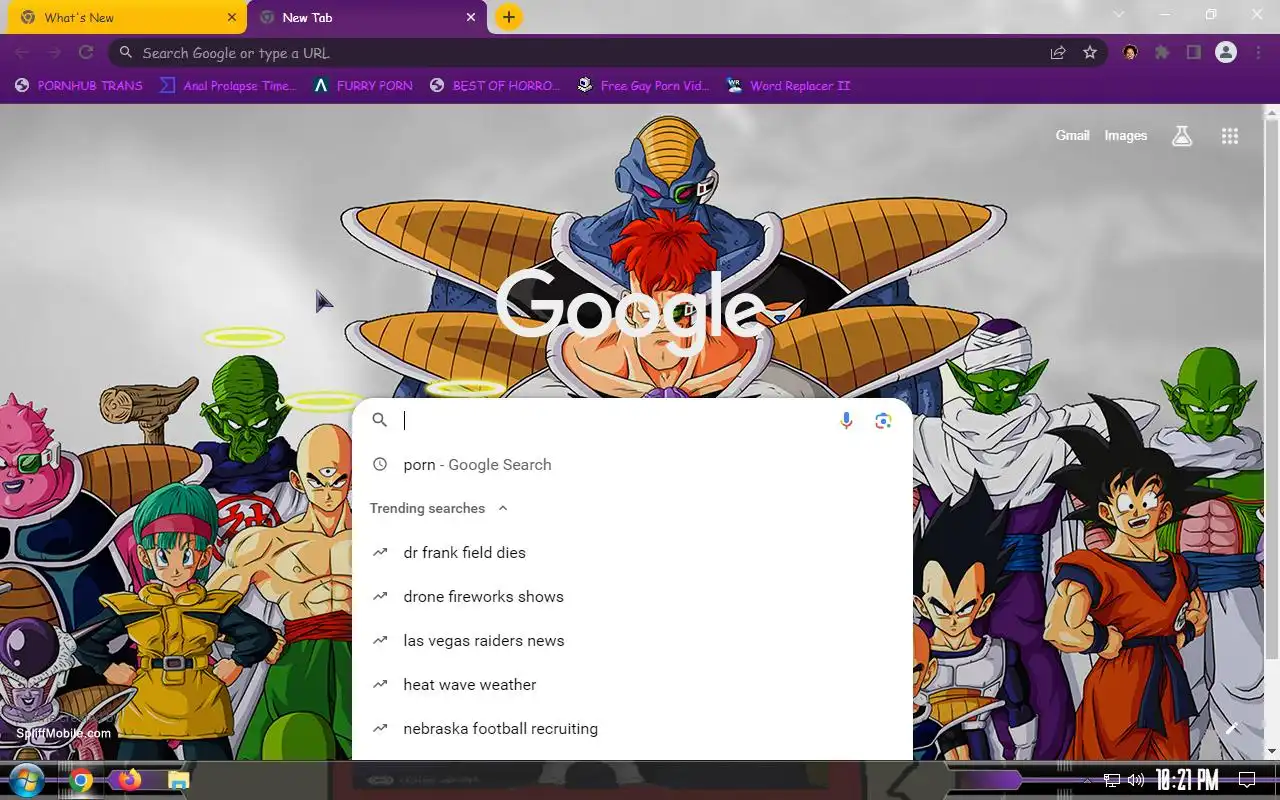Open File Explorer from the taskbar
1280x800 pixels.
point(178,781)
